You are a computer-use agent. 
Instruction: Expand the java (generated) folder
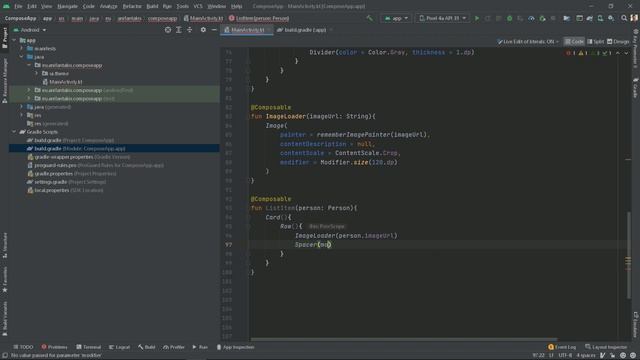[22, 107]
